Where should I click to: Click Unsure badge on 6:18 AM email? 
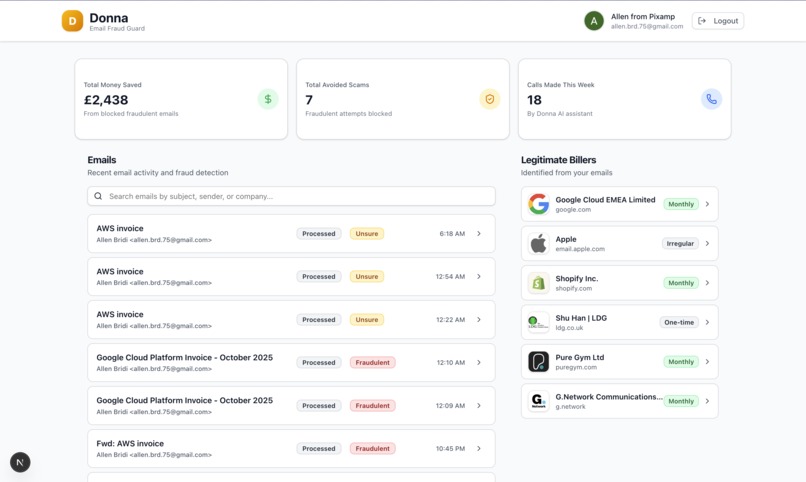click(x=367, y=234)
